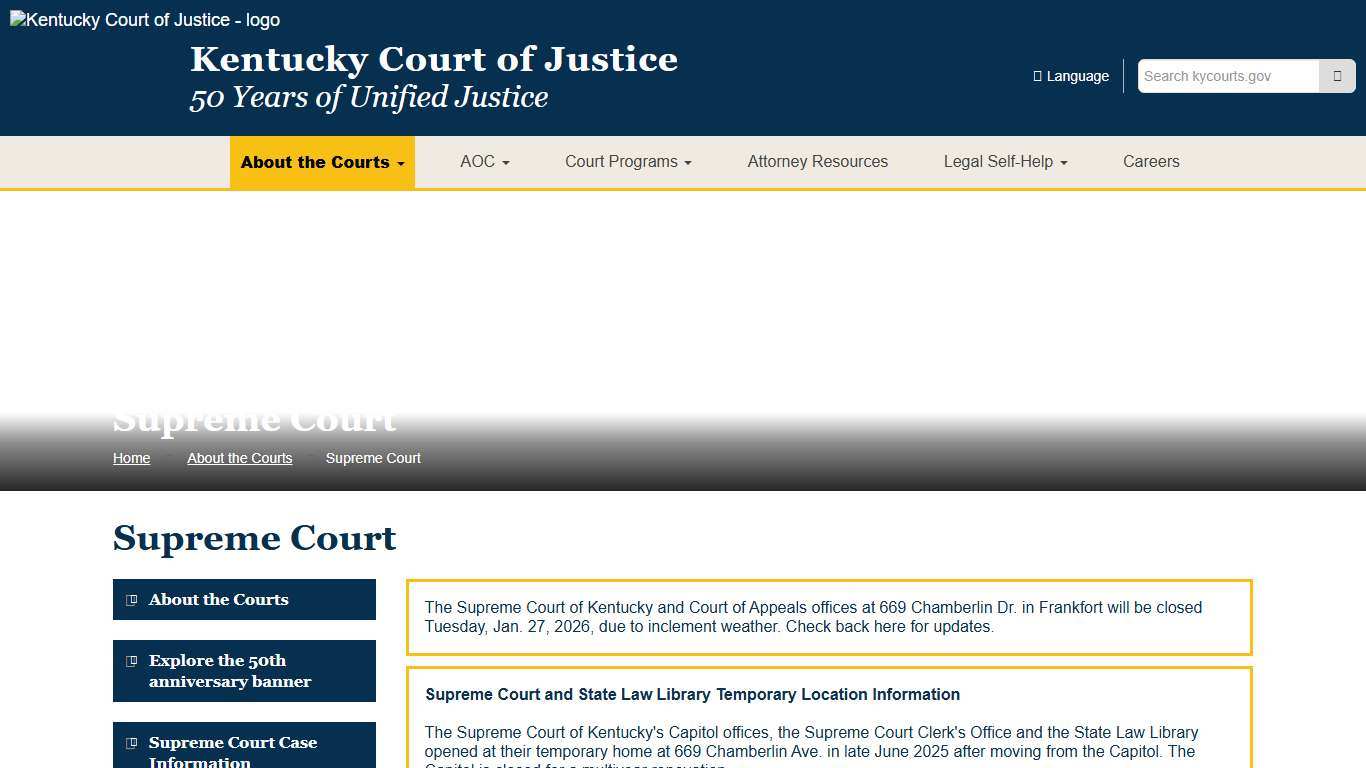Click the Supreme Court Case Information sidebar icon
This screenshot has width=1366, height=768.
point(131,743)
